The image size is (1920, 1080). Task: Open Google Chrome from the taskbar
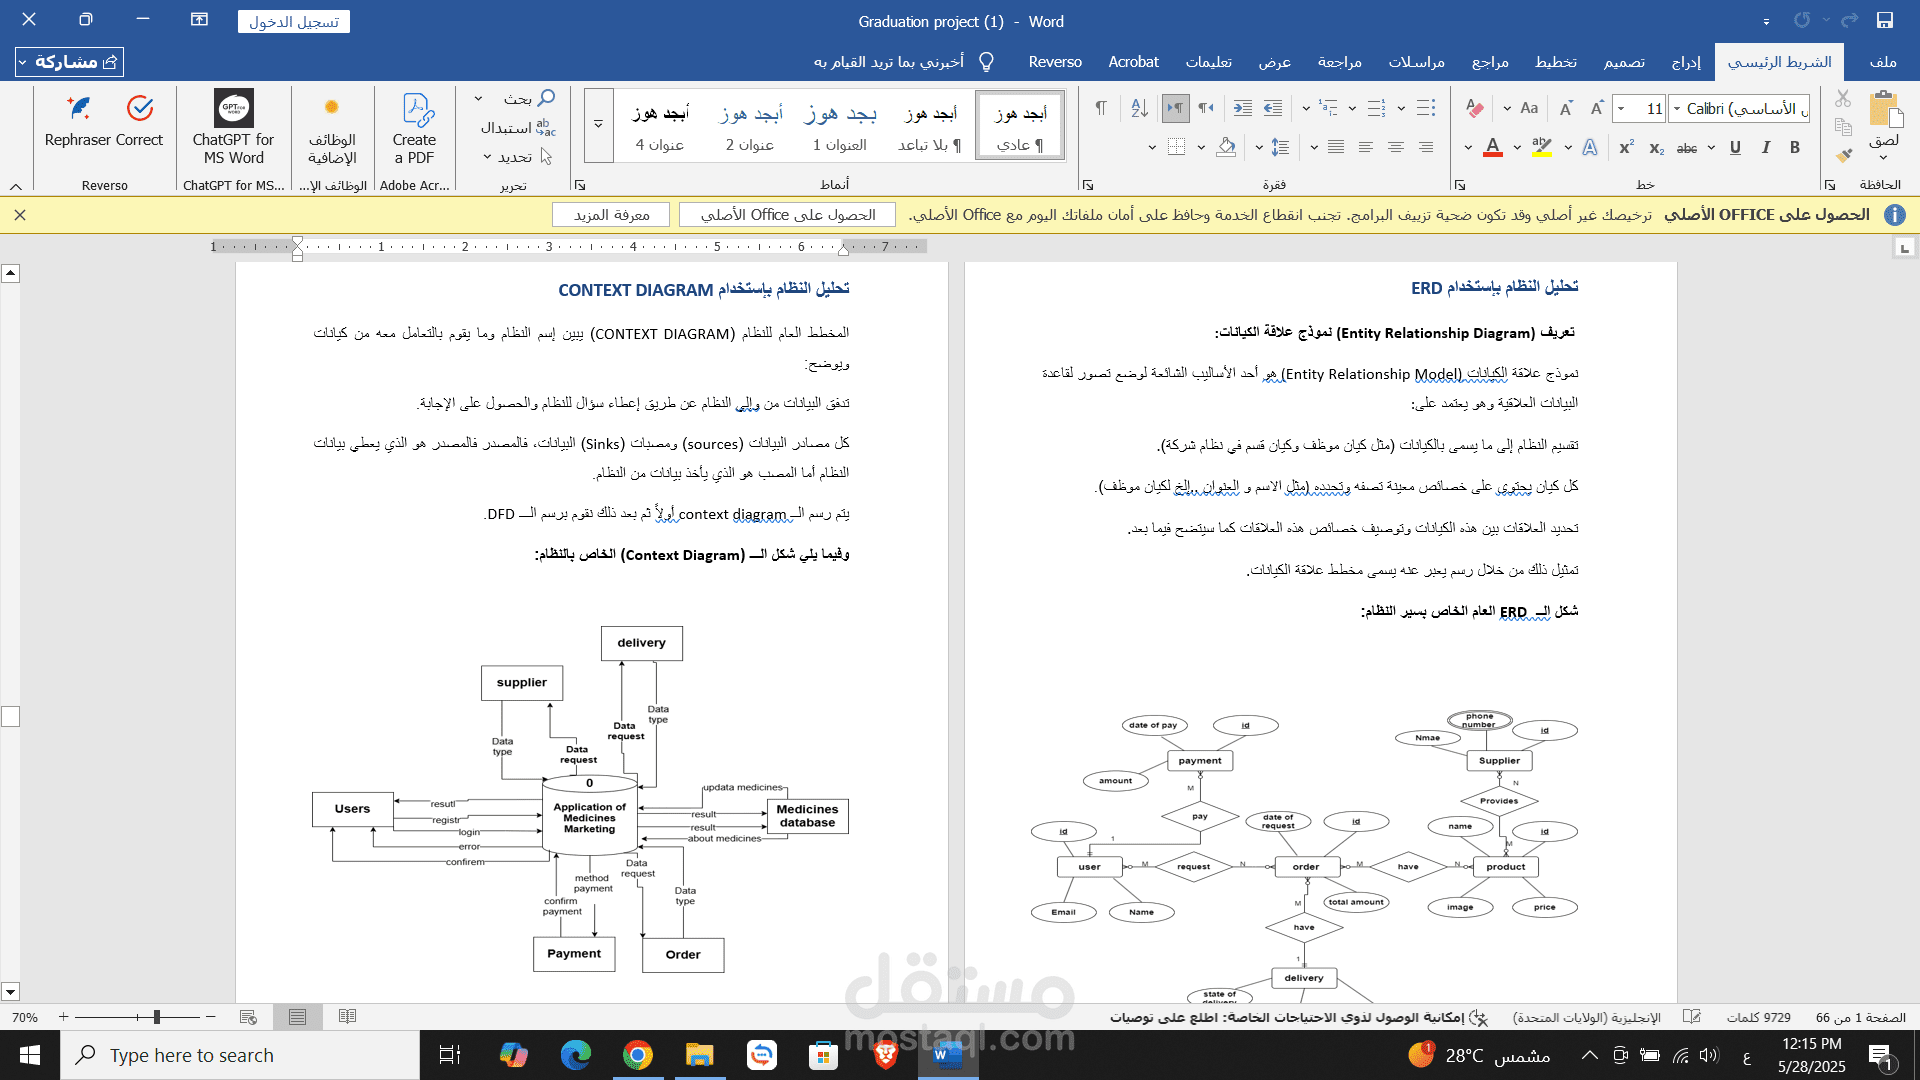[637, 1055]
